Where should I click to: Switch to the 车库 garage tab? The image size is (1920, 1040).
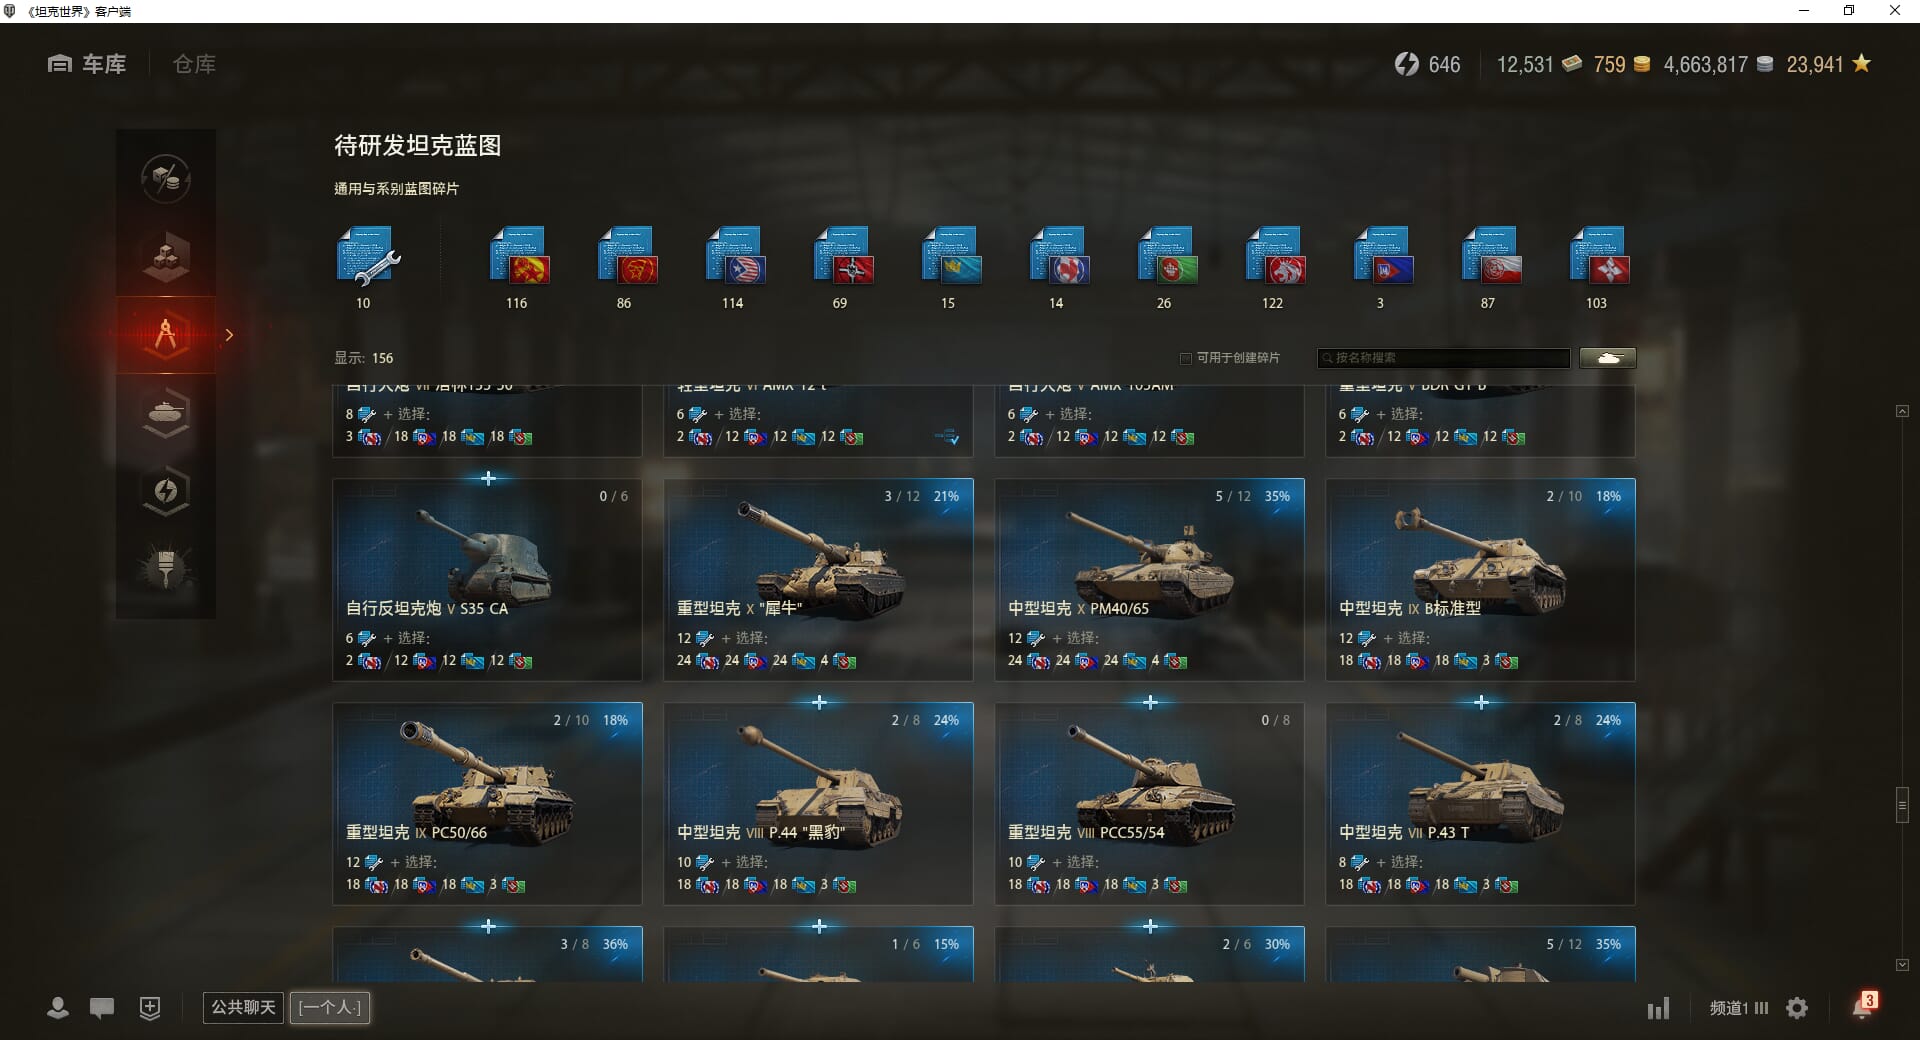pyautogui.click(x=87, y=64)
